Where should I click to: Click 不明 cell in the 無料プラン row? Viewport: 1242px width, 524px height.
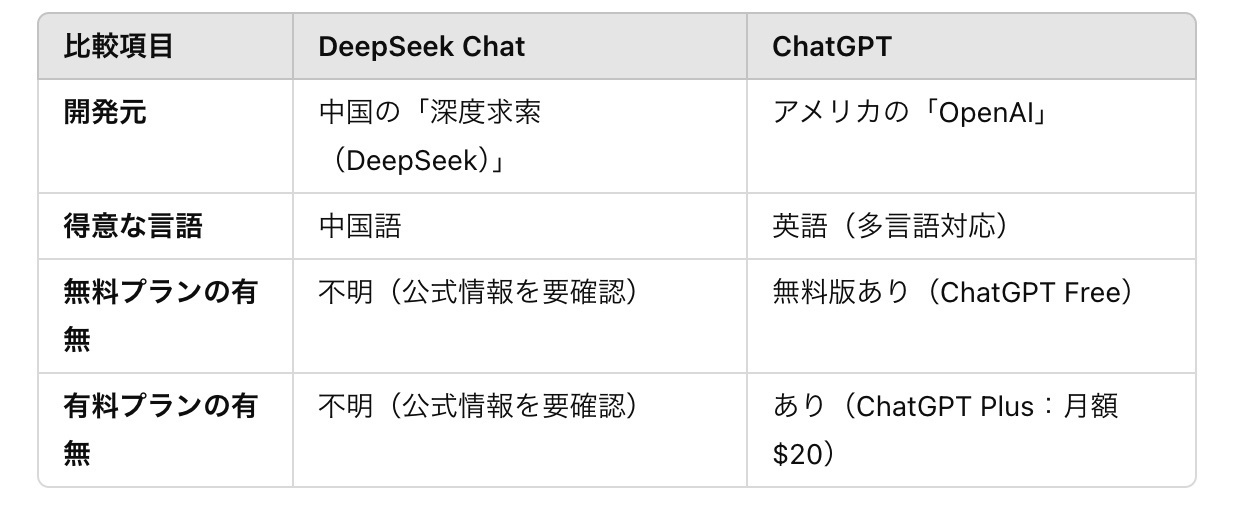click(477, 293)
